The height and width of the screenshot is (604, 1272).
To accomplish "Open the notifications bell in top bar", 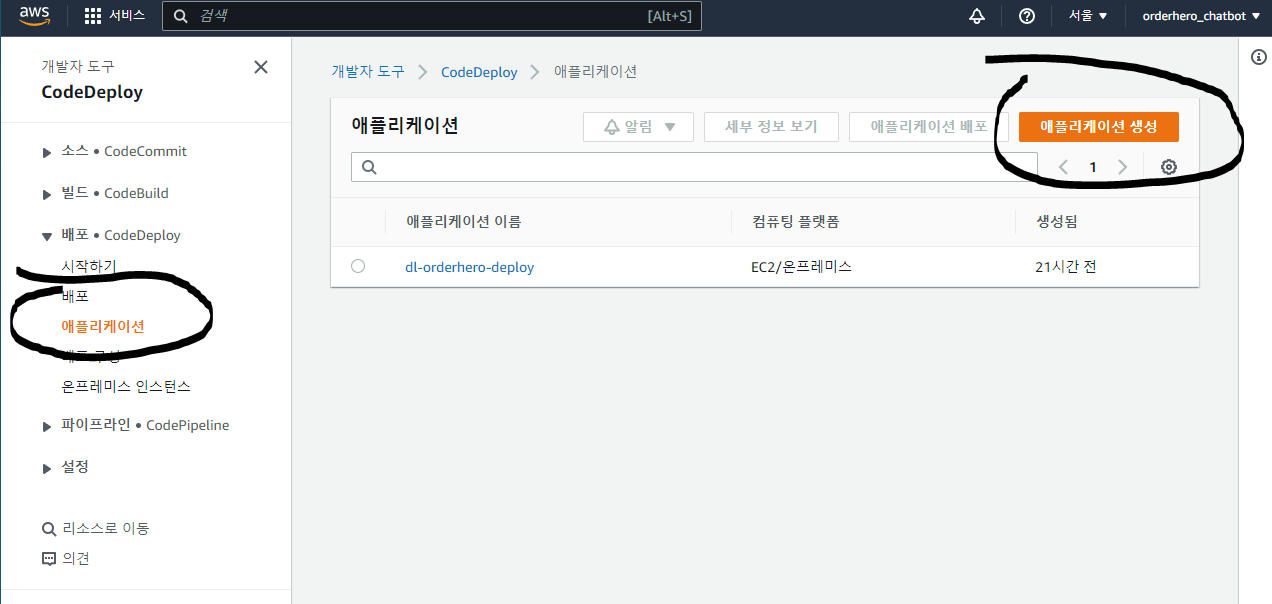I will (977, 16).
